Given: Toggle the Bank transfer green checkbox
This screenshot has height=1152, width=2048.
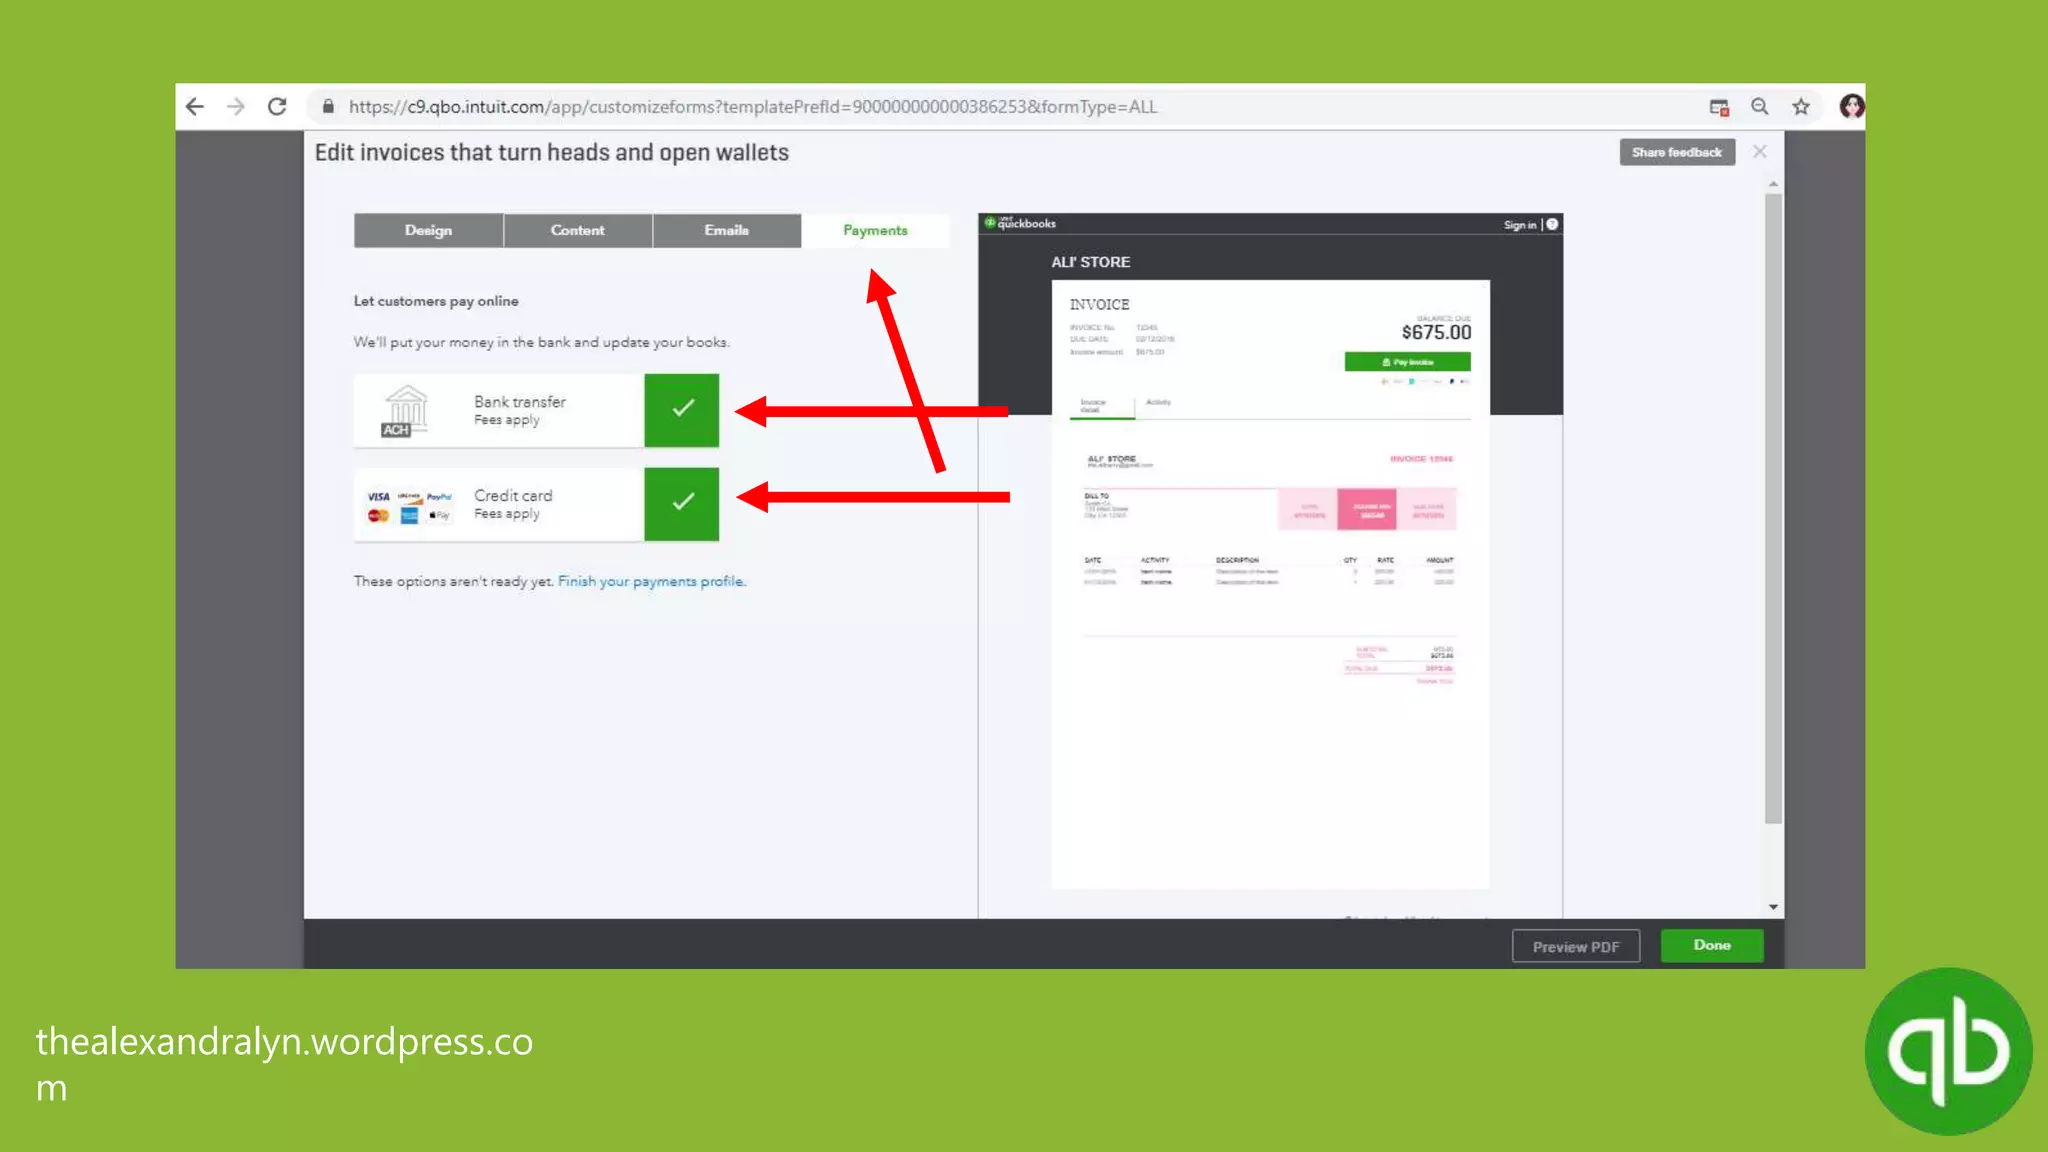Looking at the screenshot, I should coord(682,409).
